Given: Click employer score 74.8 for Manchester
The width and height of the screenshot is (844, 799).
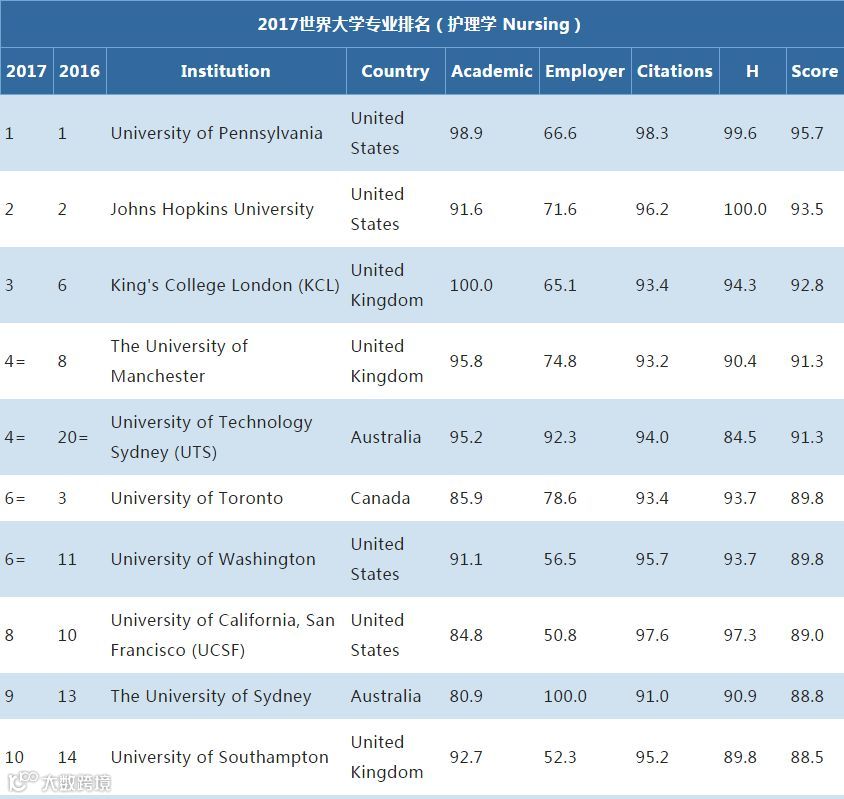Looking at the screenshot, I should point(560,361).
